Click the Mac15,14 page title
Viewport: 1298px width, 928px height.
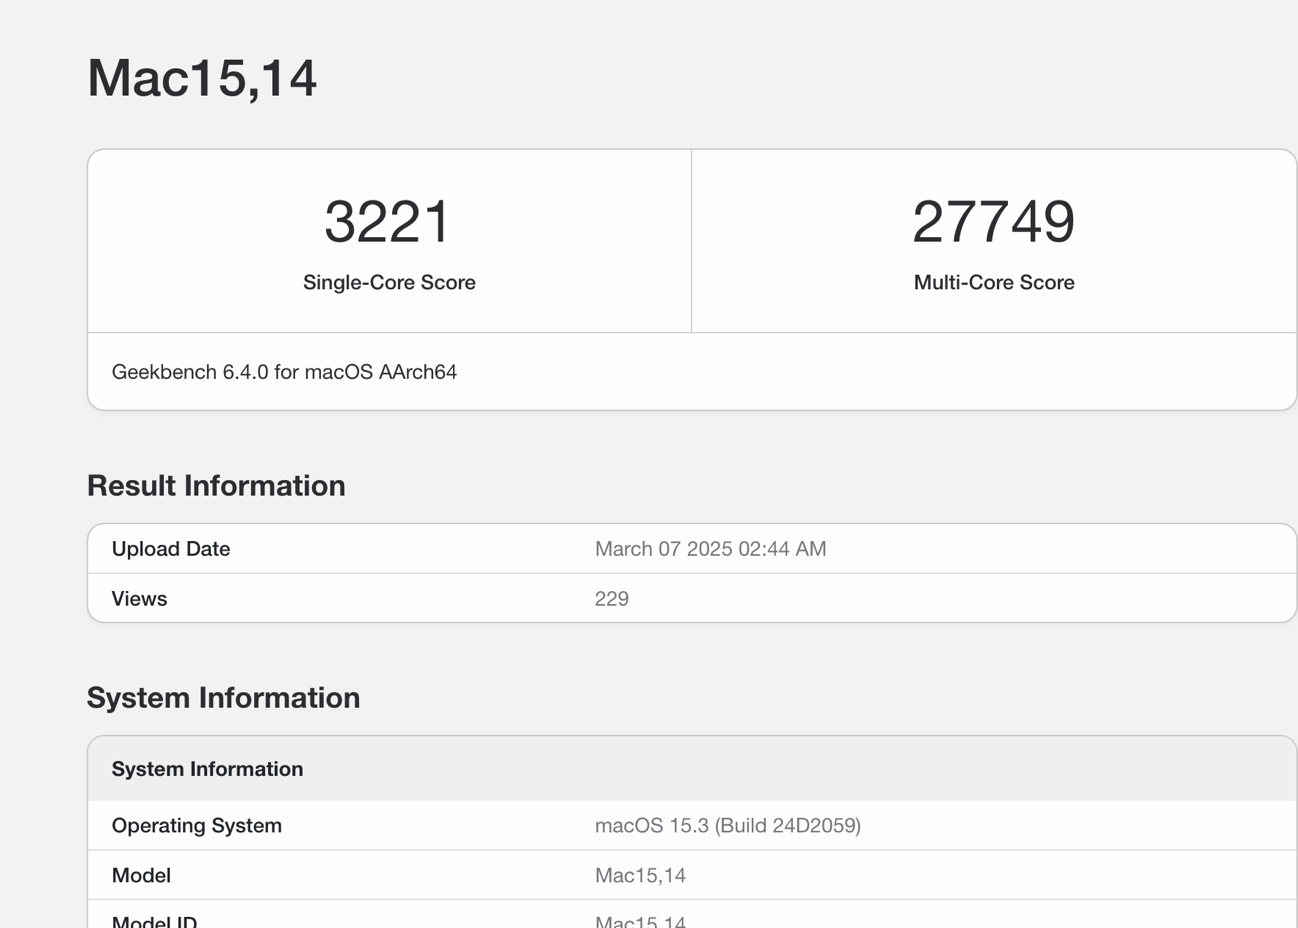pos(202,78)
